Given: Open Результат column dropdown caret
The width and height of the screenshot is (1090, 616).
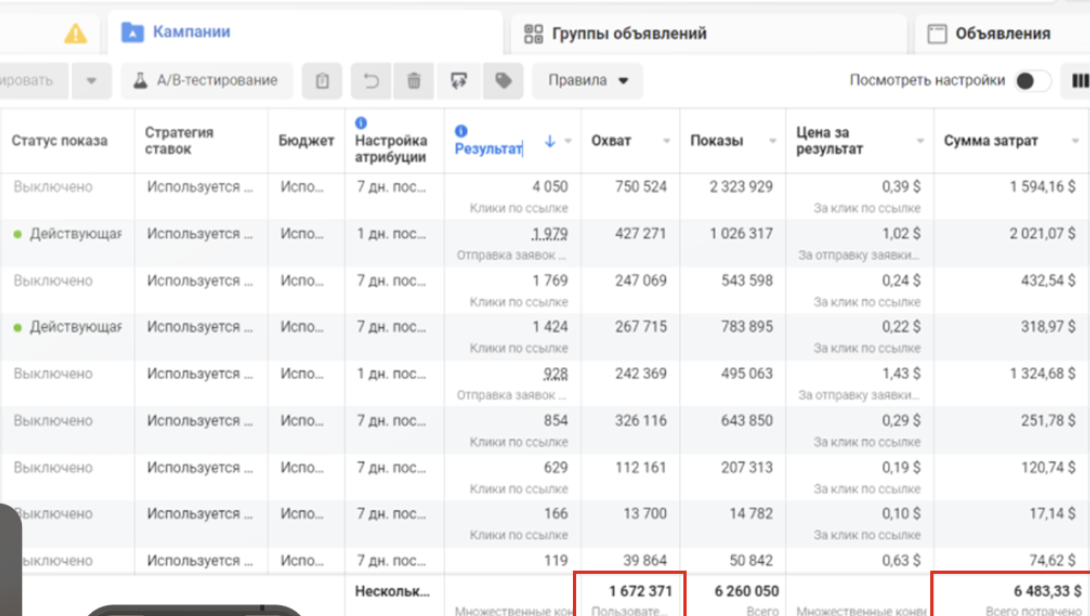Looking at the screenshot, I should tap(568, 141).
